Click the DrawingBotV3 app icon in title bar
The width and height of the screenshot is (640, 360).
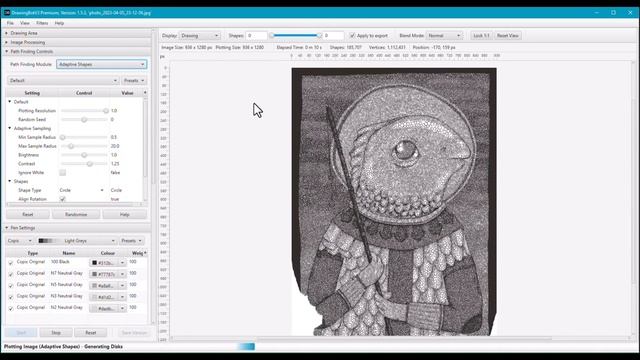point(7,13)
